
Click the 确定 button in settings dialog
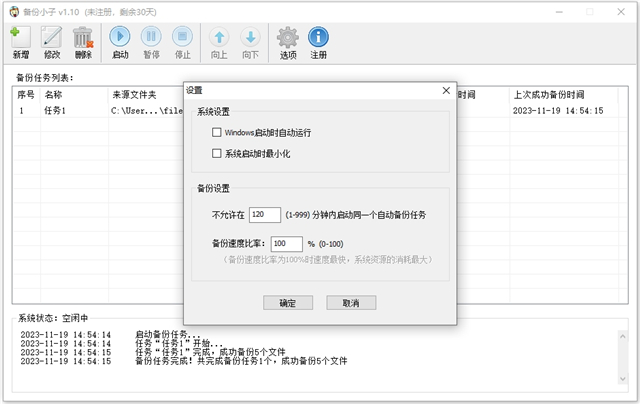point(288,303)
